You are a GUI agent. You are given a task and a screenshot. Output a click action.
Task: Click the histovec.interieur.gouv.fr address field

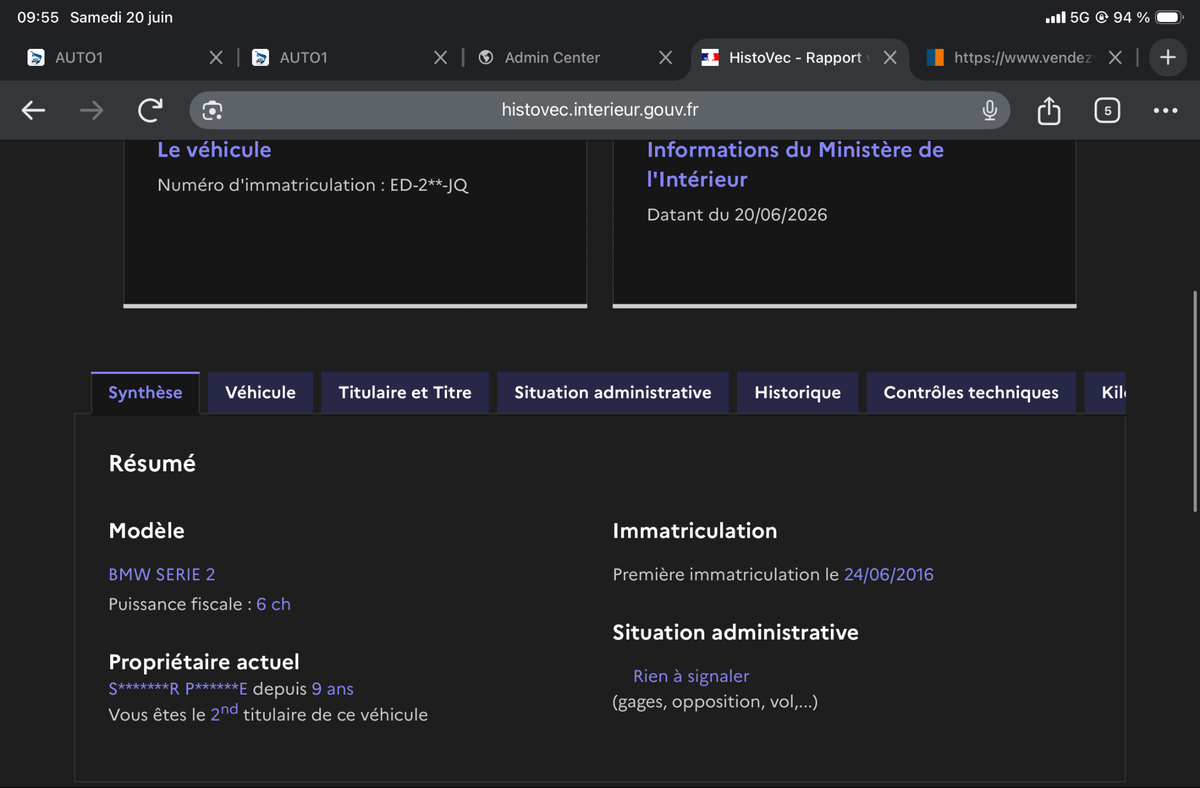coord(600,110)
